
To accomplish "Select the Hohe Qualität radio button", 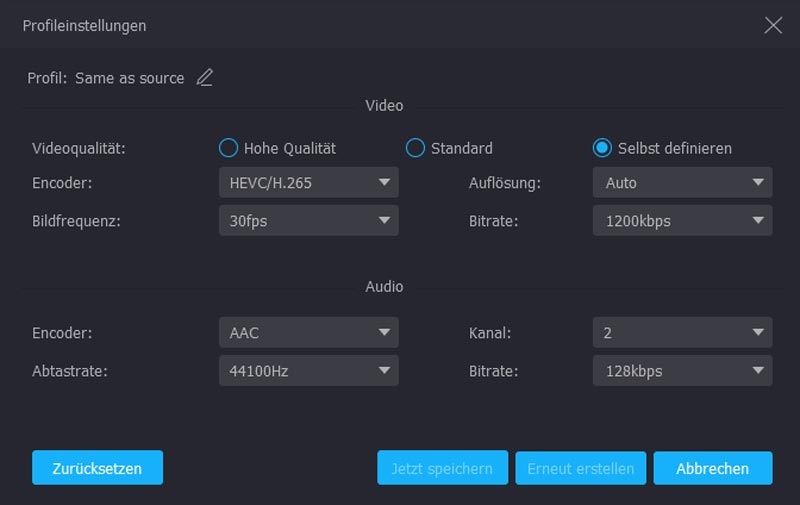I will point(228,148).
